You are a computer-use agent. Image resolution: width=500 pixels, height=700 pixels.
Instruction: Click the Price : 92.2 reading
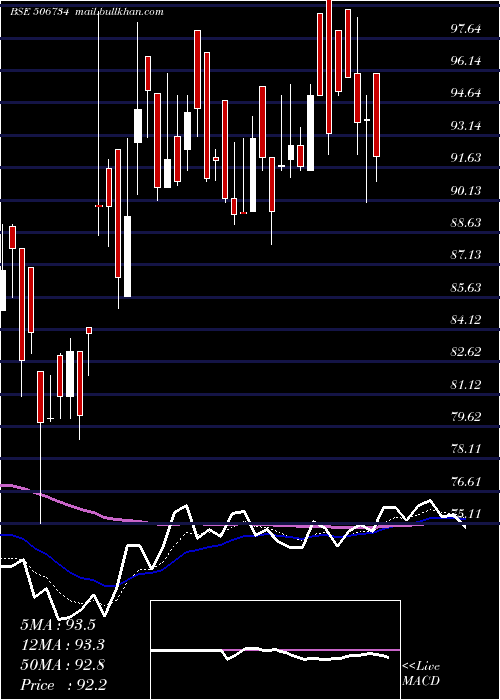63,685
